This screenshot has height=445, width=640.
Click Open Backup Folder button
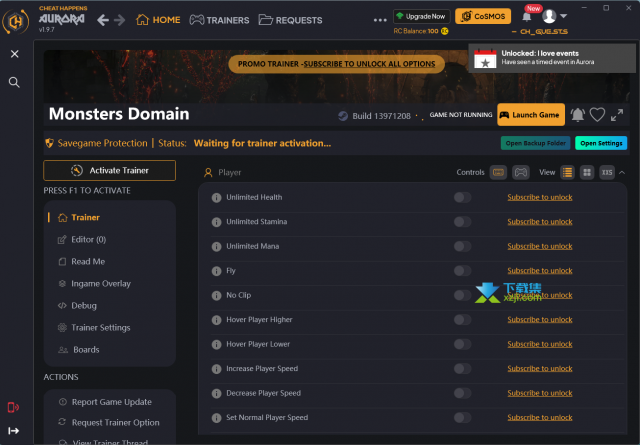tap(536, 143)
